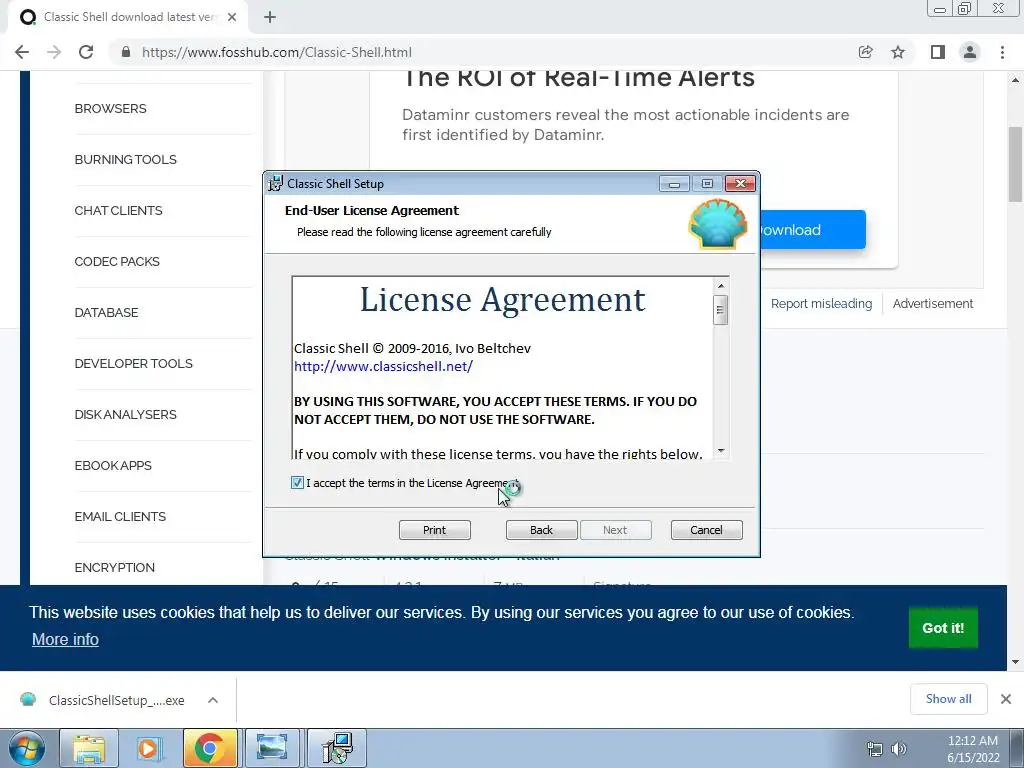Expand download item options chevron
Viewport: 1024px width, 768px height.
click(x=213, y=700)
